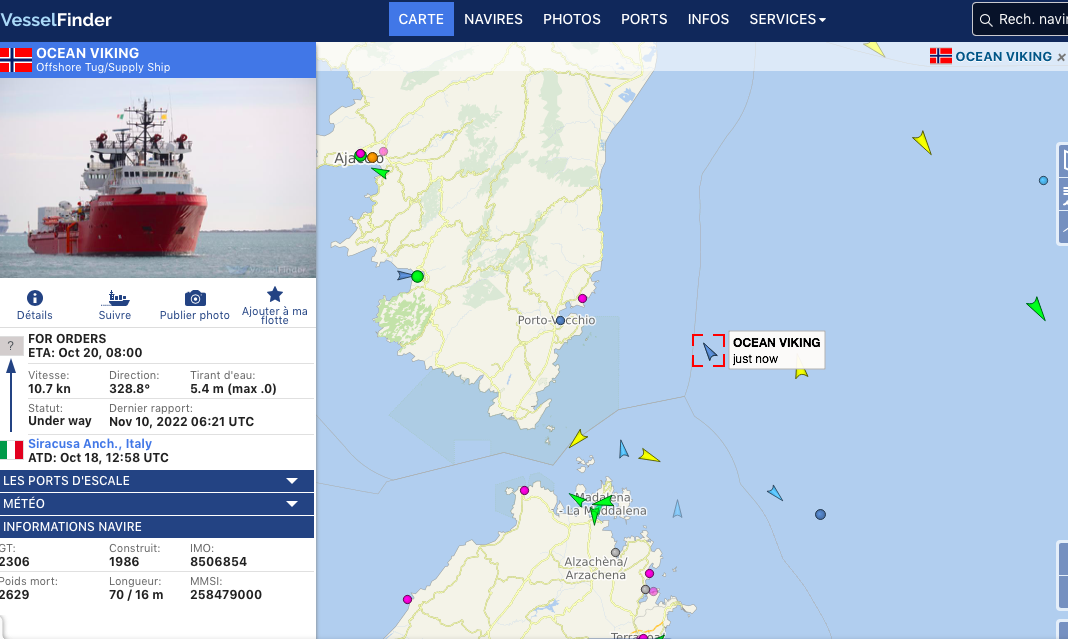Go to the Photos page

point(572,19)
